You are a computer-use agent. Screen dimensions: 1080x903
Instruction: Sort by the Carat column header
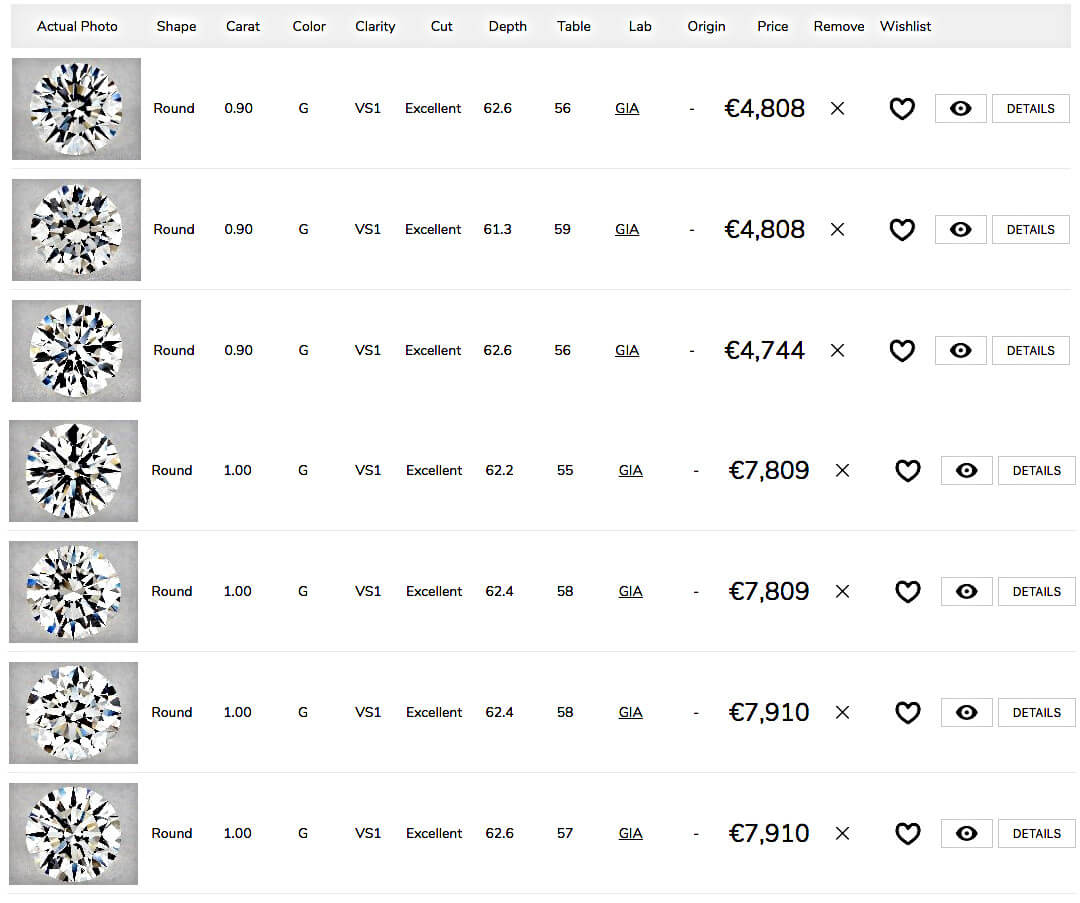243,26
